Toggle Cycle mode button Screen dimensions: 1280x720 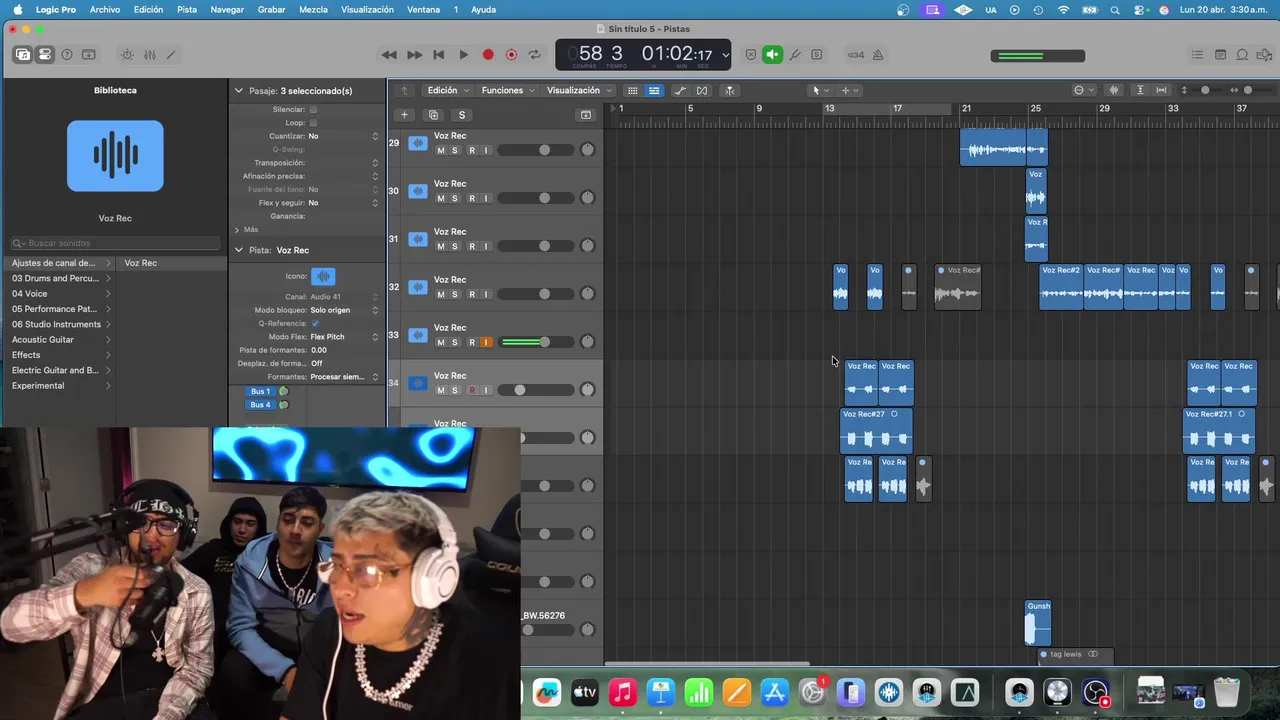click(x=535, y=55)
